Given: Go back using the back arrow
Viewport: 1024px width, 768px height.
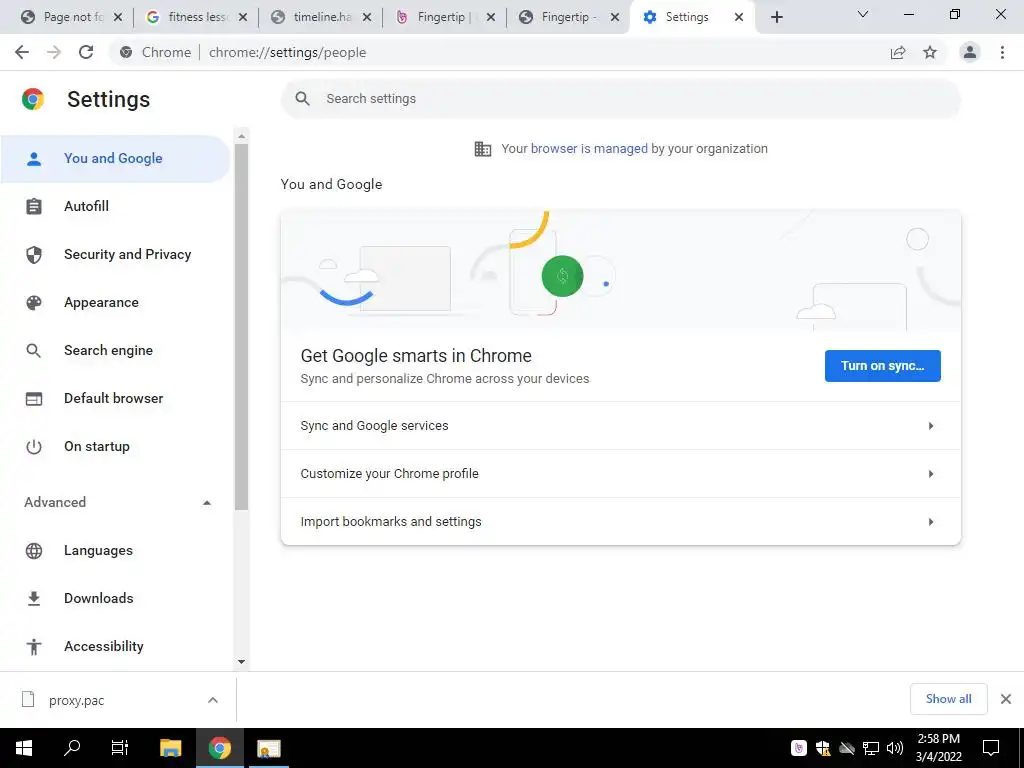Looking at the screenshot, I should 22,52.
